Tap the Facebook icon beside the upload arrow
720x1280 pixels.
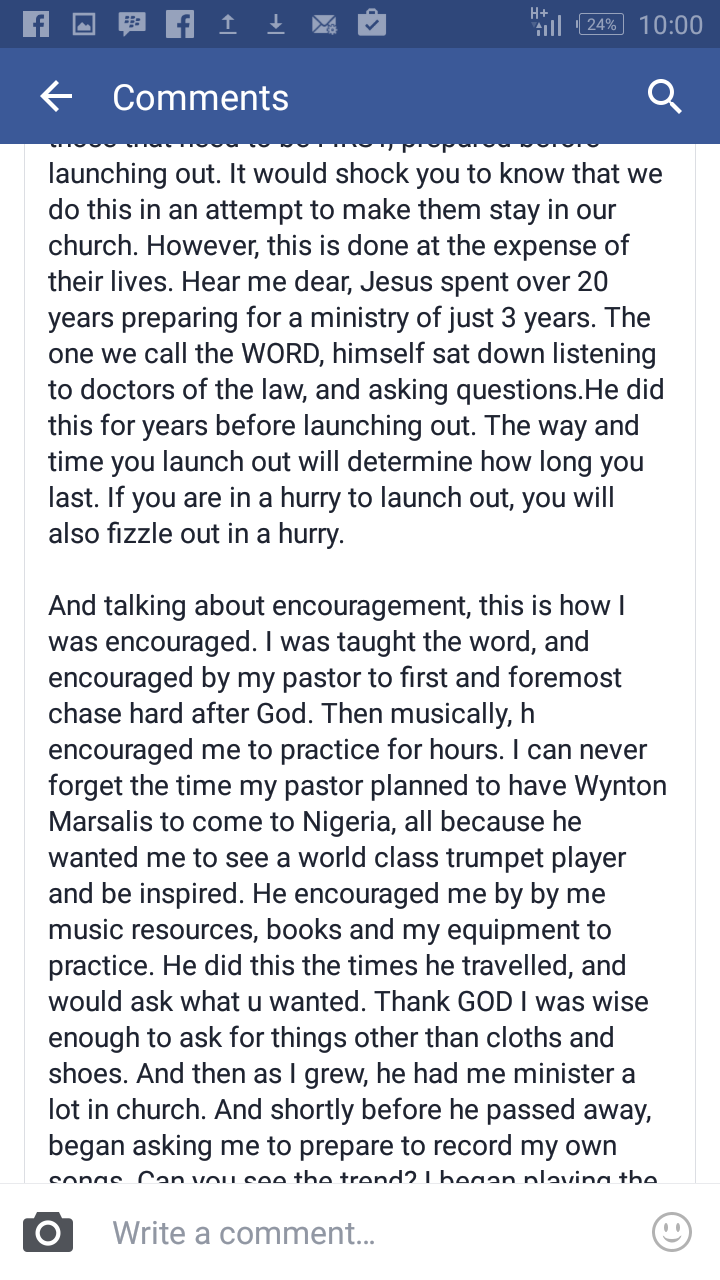(180, 24)
